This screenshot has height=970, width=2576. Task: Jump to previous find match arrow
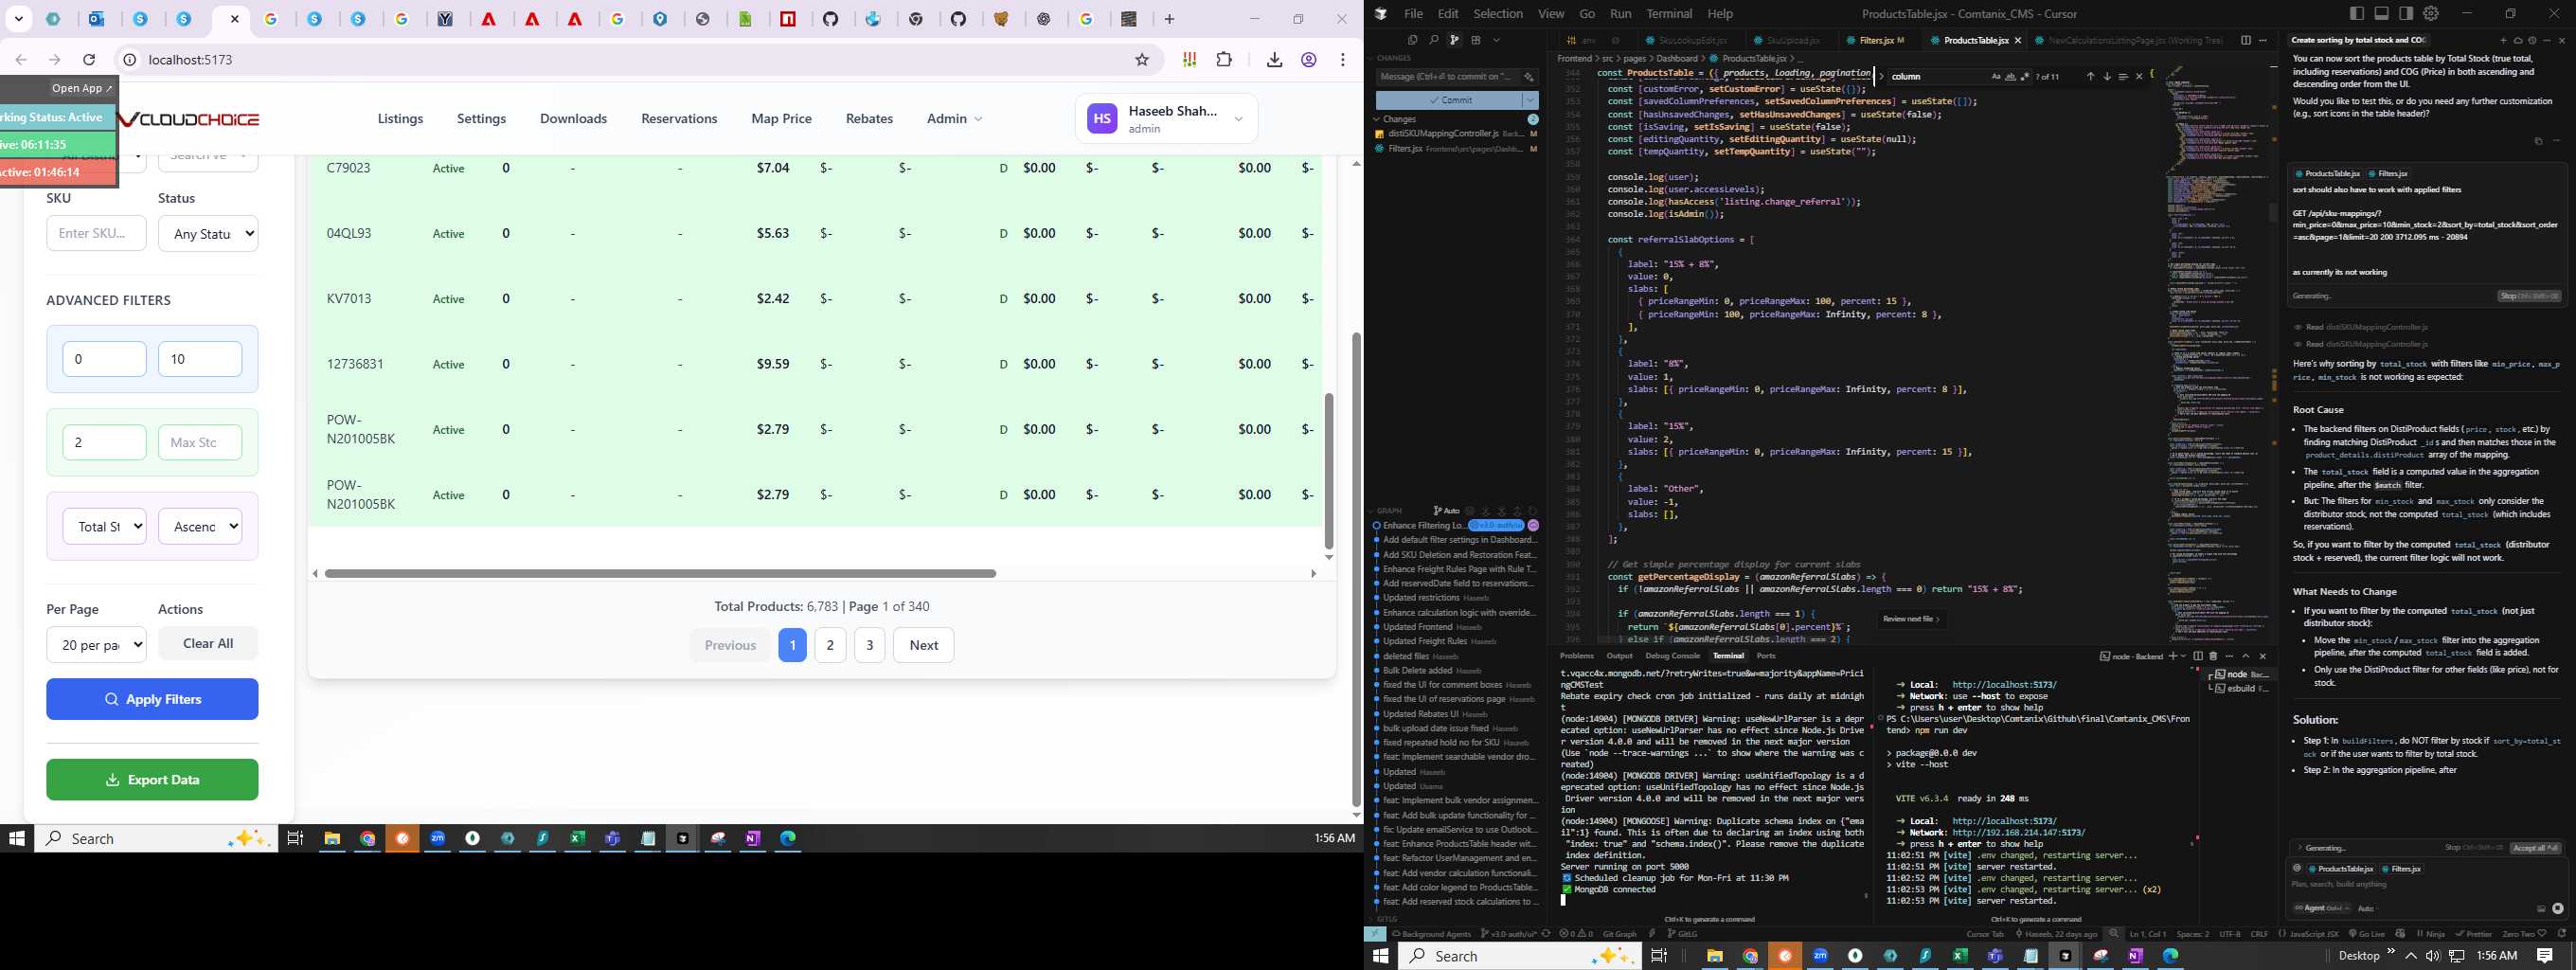pyautogui.click(x=2090, y=76)
